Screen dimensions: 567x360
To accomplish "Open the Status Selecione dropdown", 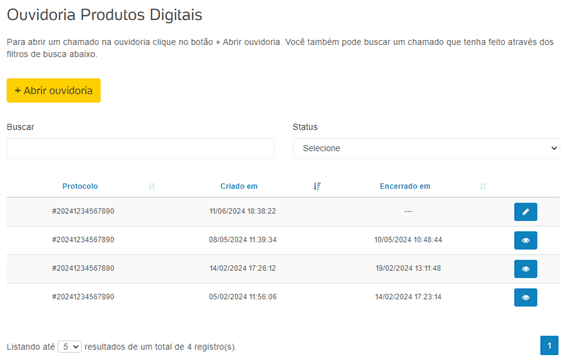I will [426, 148].
